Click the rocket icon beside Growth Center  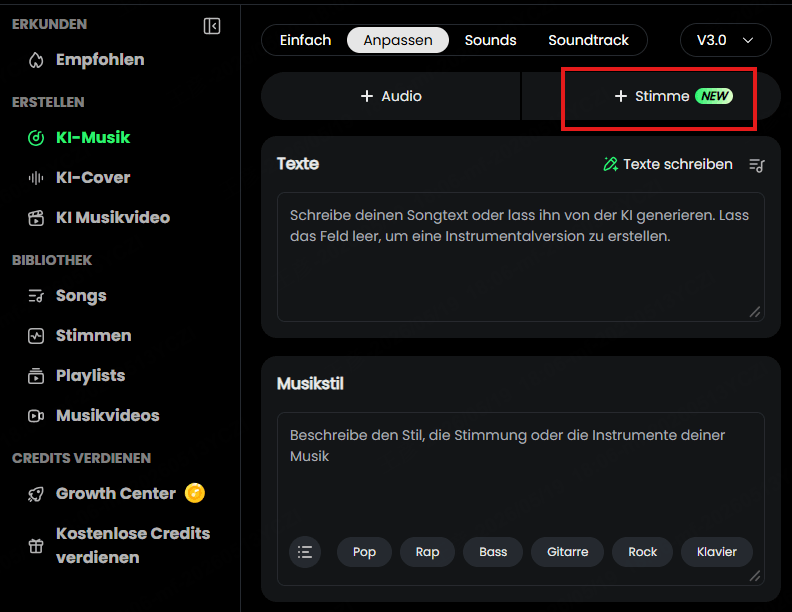pyautogui.click(x=36, y=494)
